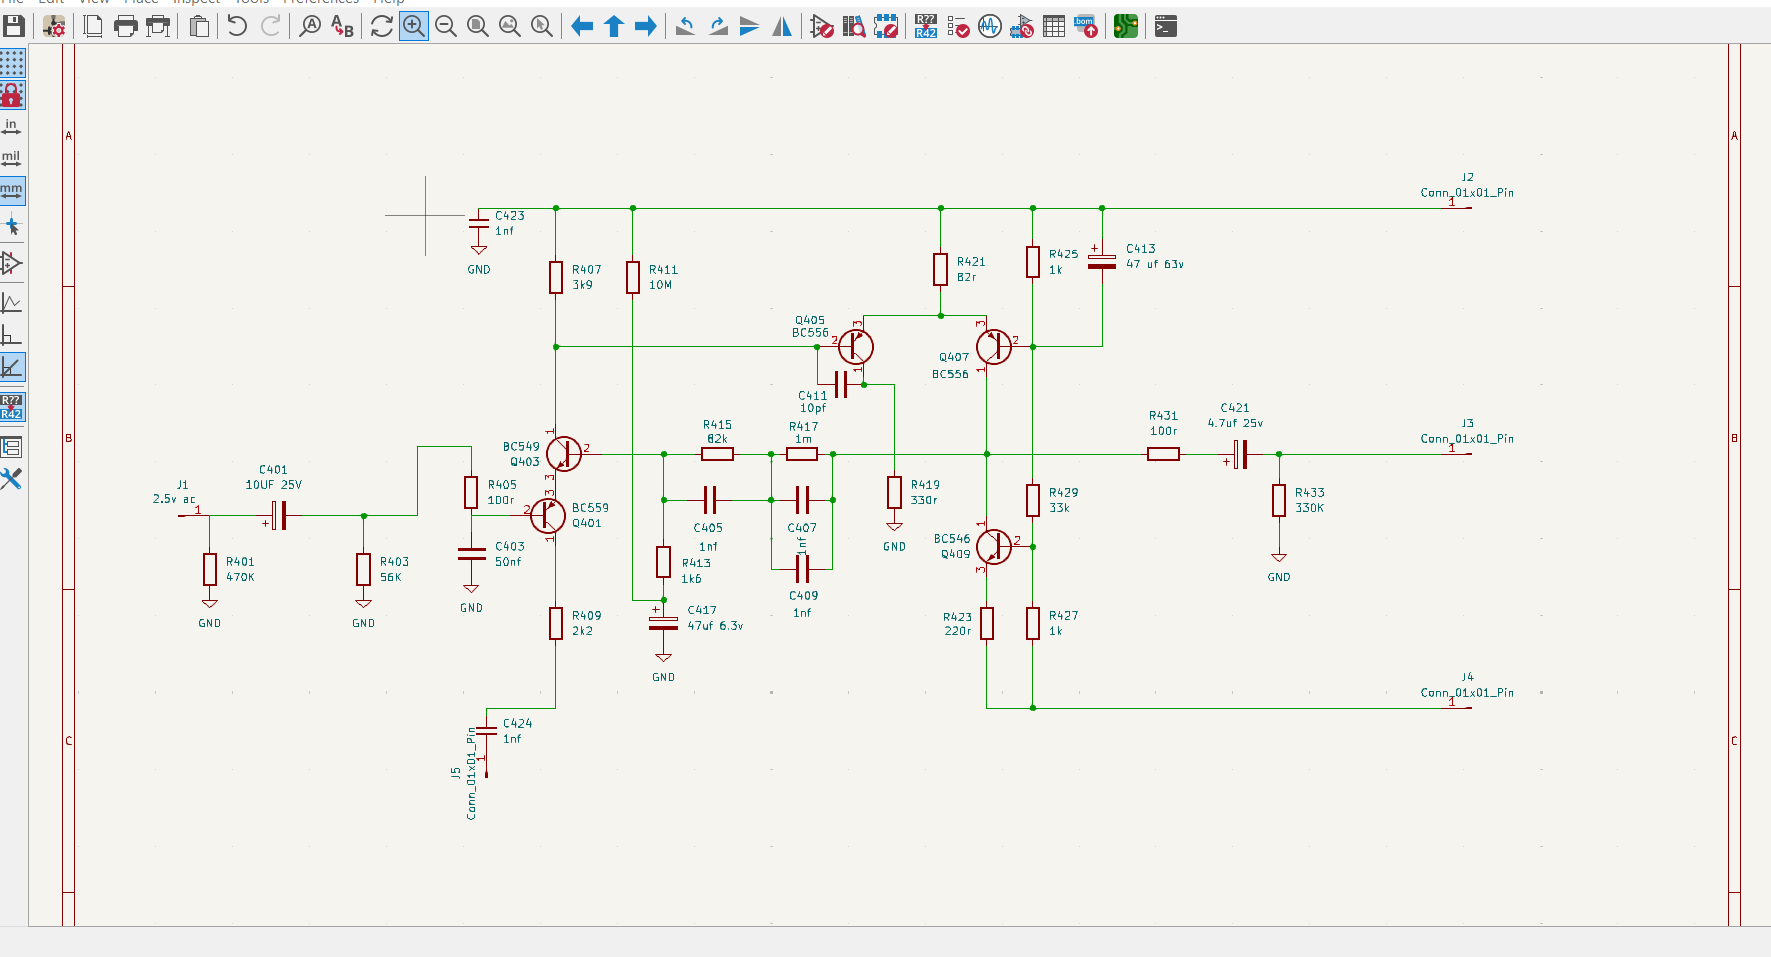
Task: Click the 'Conn_01x01_Pin' text of J2
Action: [x=1467, y=193]
